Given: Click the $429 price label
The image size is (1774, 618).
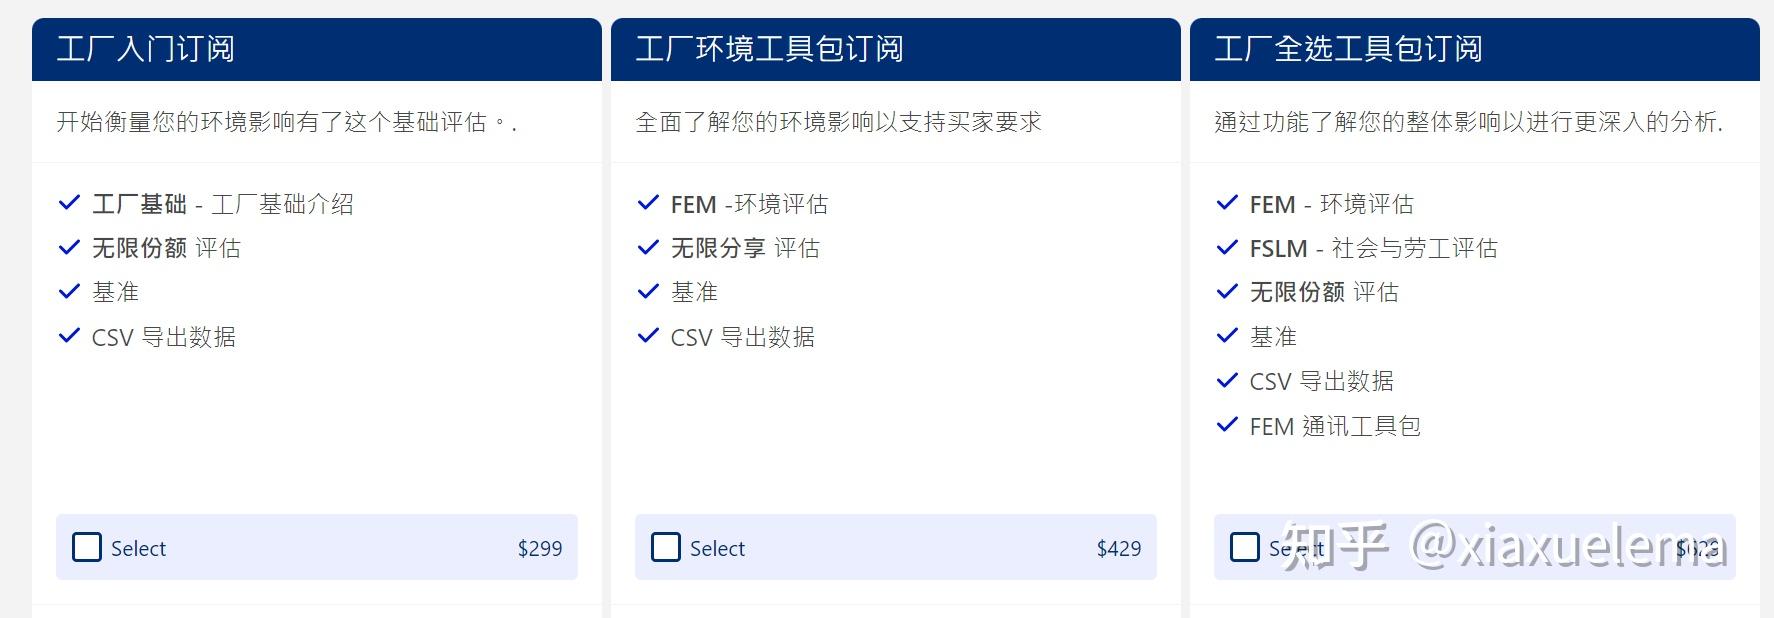Looking at the screenshot, I should 1119,548.
